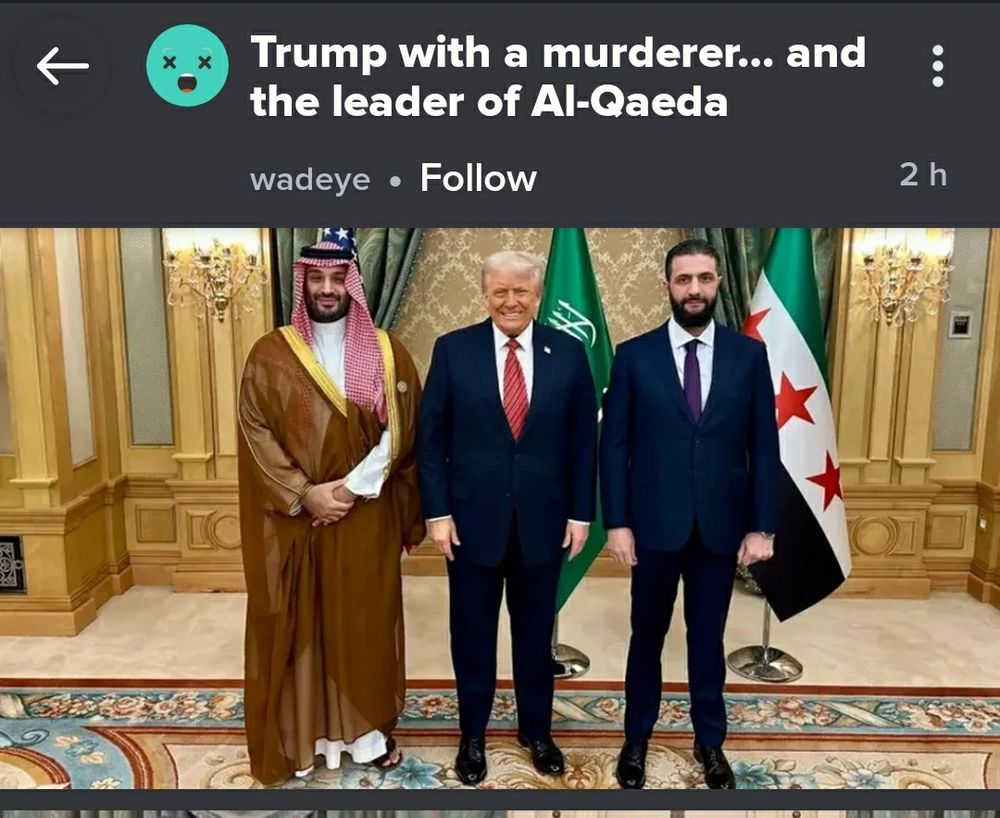Open the next image strip below photo
Viewport: 1000px width, 818px height.
(500, 813)
